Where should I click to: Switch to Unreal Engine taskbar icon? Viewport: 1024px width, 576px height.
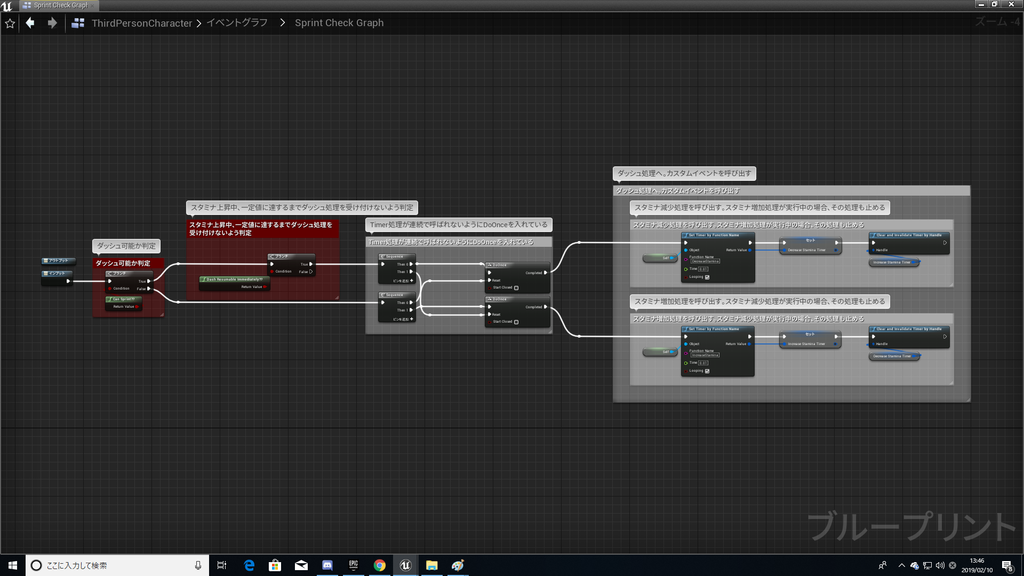click(x=406, y=566)
